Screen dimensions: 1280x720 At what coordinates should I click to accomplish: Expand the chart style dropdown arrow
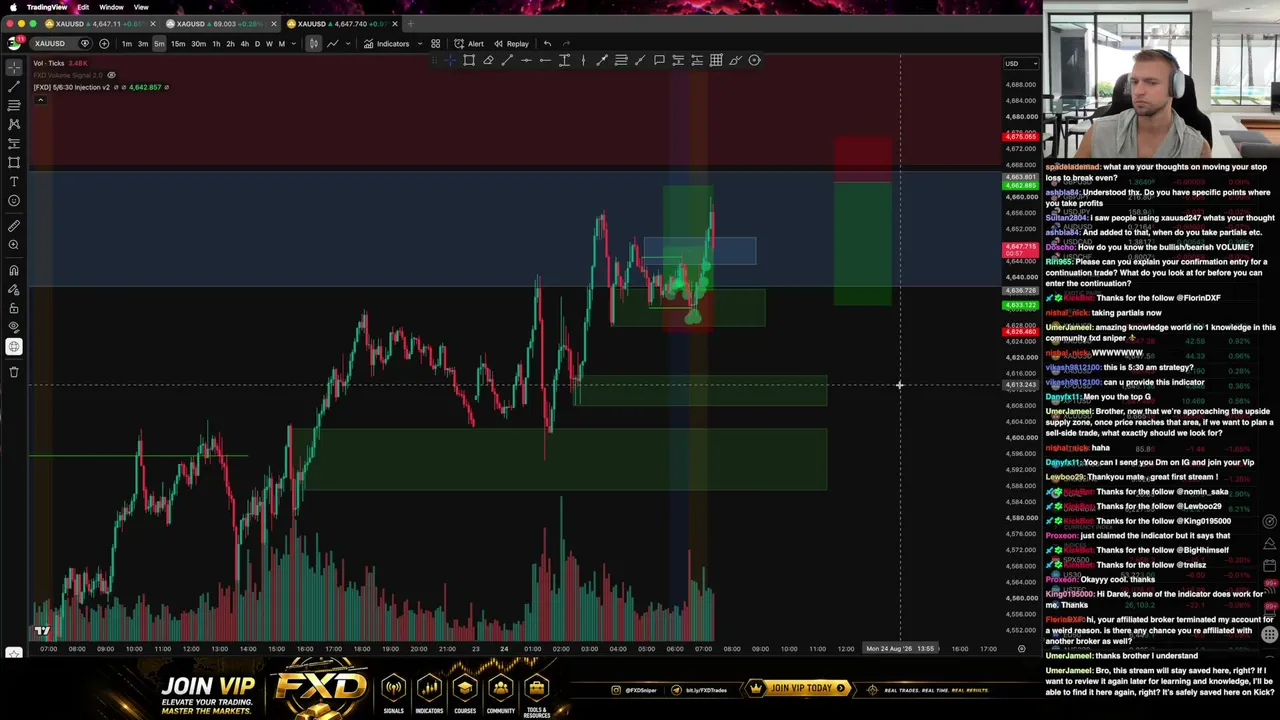tap(348, 44)
